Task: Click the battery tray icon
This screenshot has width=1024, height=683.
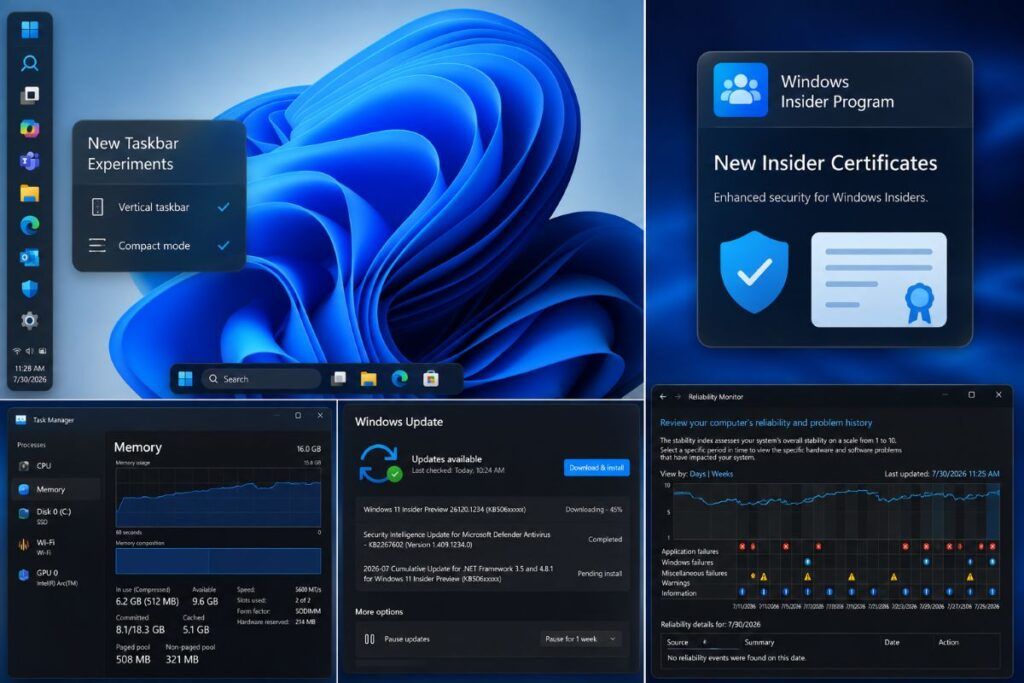Action: click(x=42, y=351)
